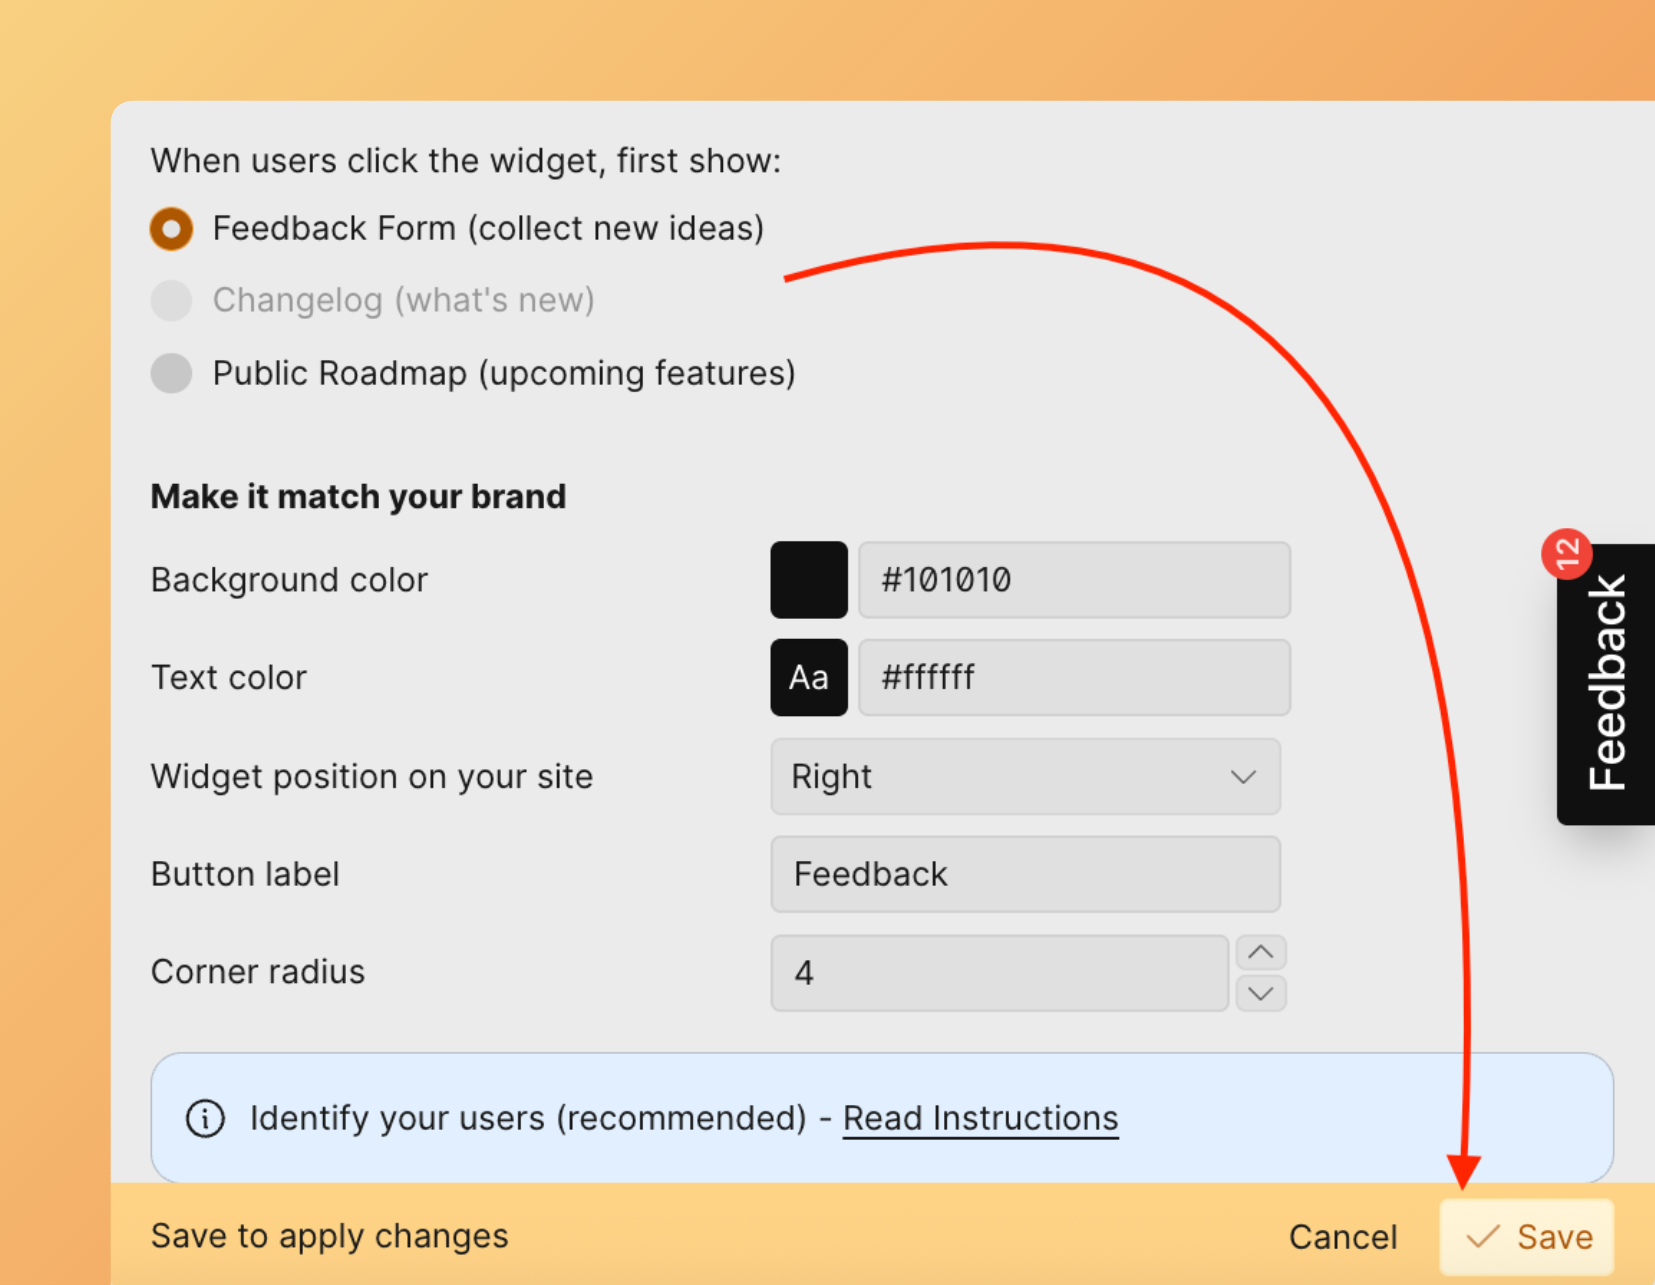Click the checkmark icon inside the Save button
The width and height of the screenshot is (1655, 1285).
[1481, 1236]
